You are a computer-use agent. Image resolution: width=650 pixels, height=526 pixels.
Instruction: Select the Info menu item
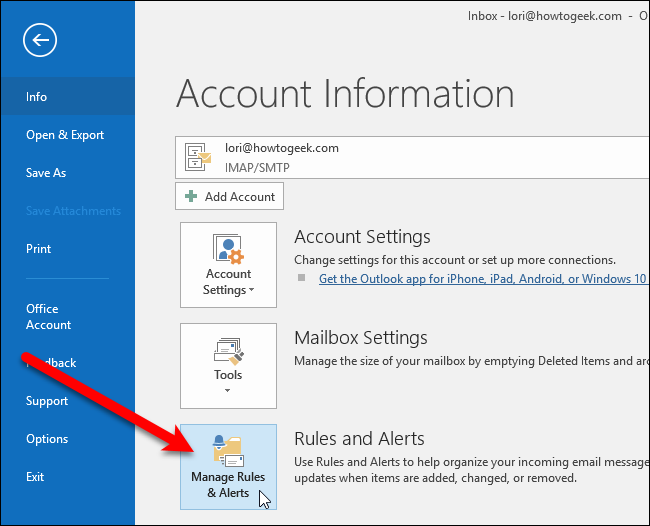[37, 97]
